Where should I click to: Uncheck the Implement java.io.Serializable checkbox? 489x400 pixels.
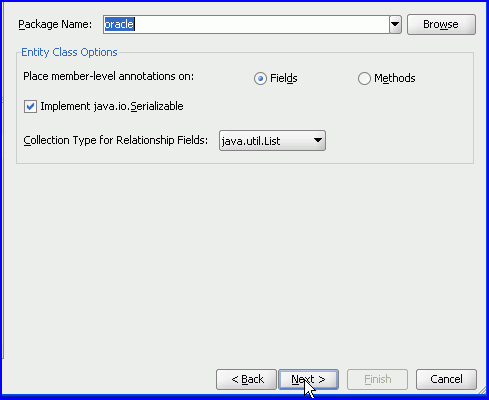[30, 107]
